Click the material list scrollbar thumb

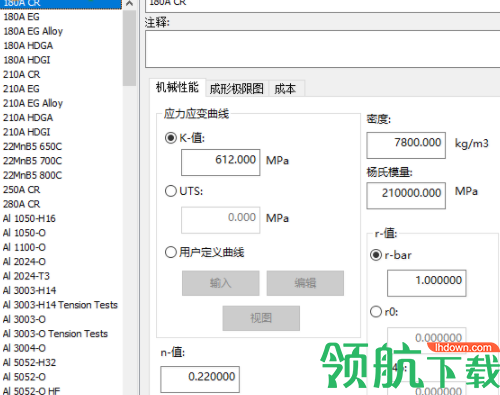tap(129, 48)
